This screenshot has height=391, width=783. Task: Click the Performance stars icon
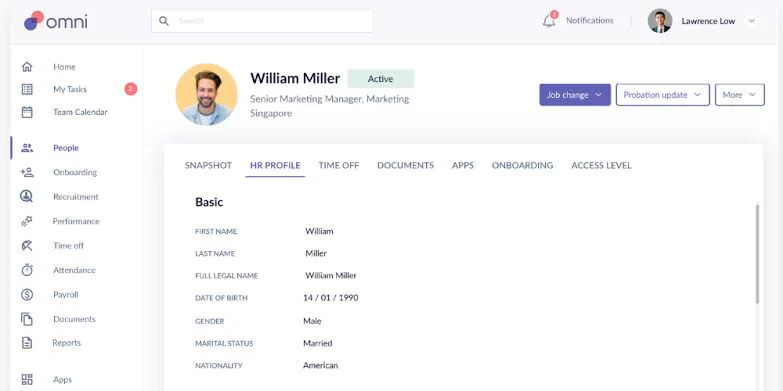27,221
